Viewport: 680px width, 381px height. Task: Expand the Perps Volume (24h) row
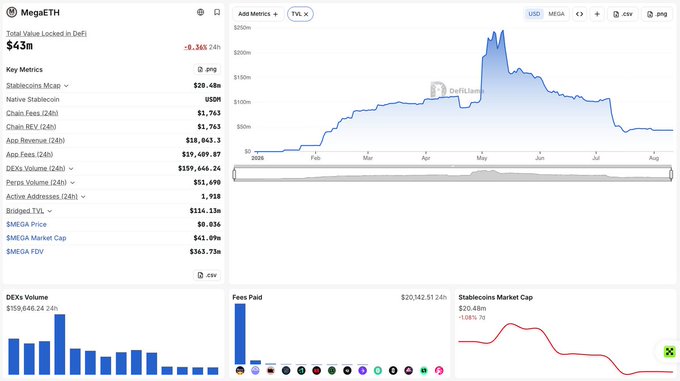[x=72, y=183]
